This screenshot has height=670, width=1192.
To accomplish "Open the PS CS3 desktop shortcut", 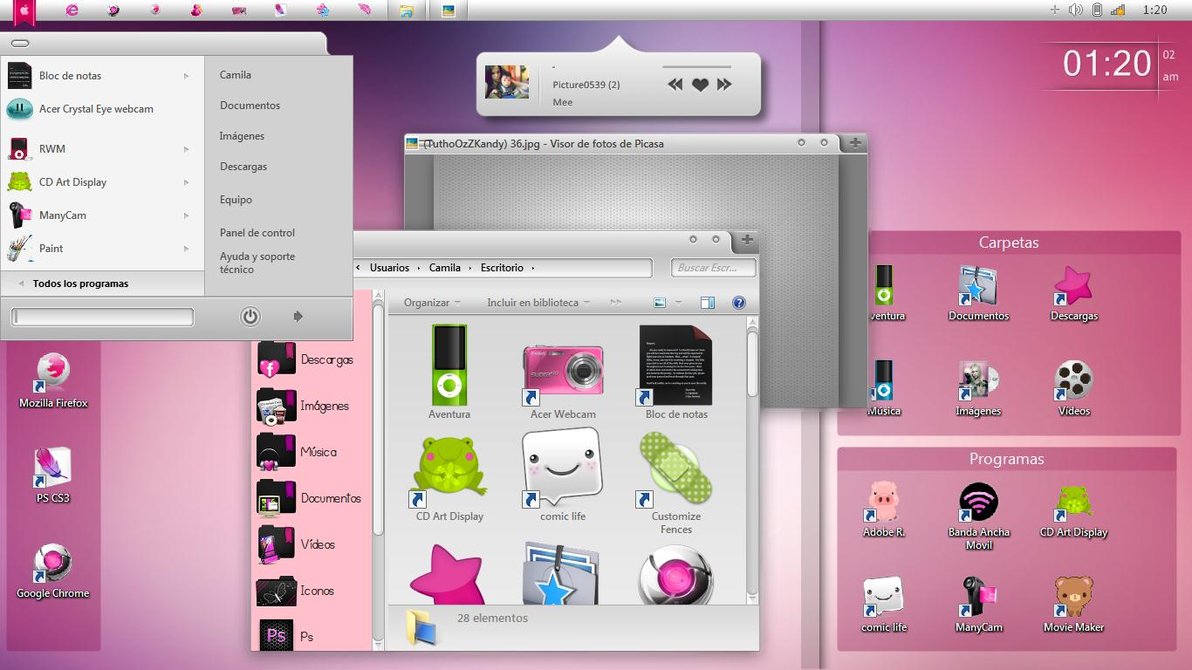I will pos(53,470).
